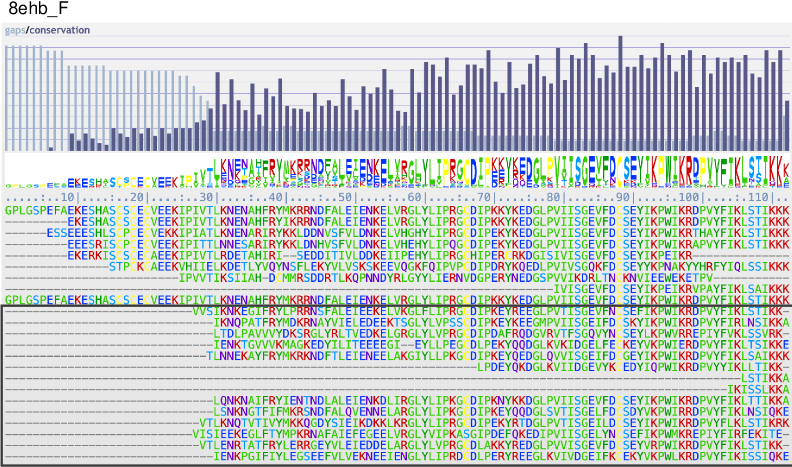Select the short sequence 'IKISSLKKA'
The height and width of the screenshot is (467, 792).
click(758, 388)
